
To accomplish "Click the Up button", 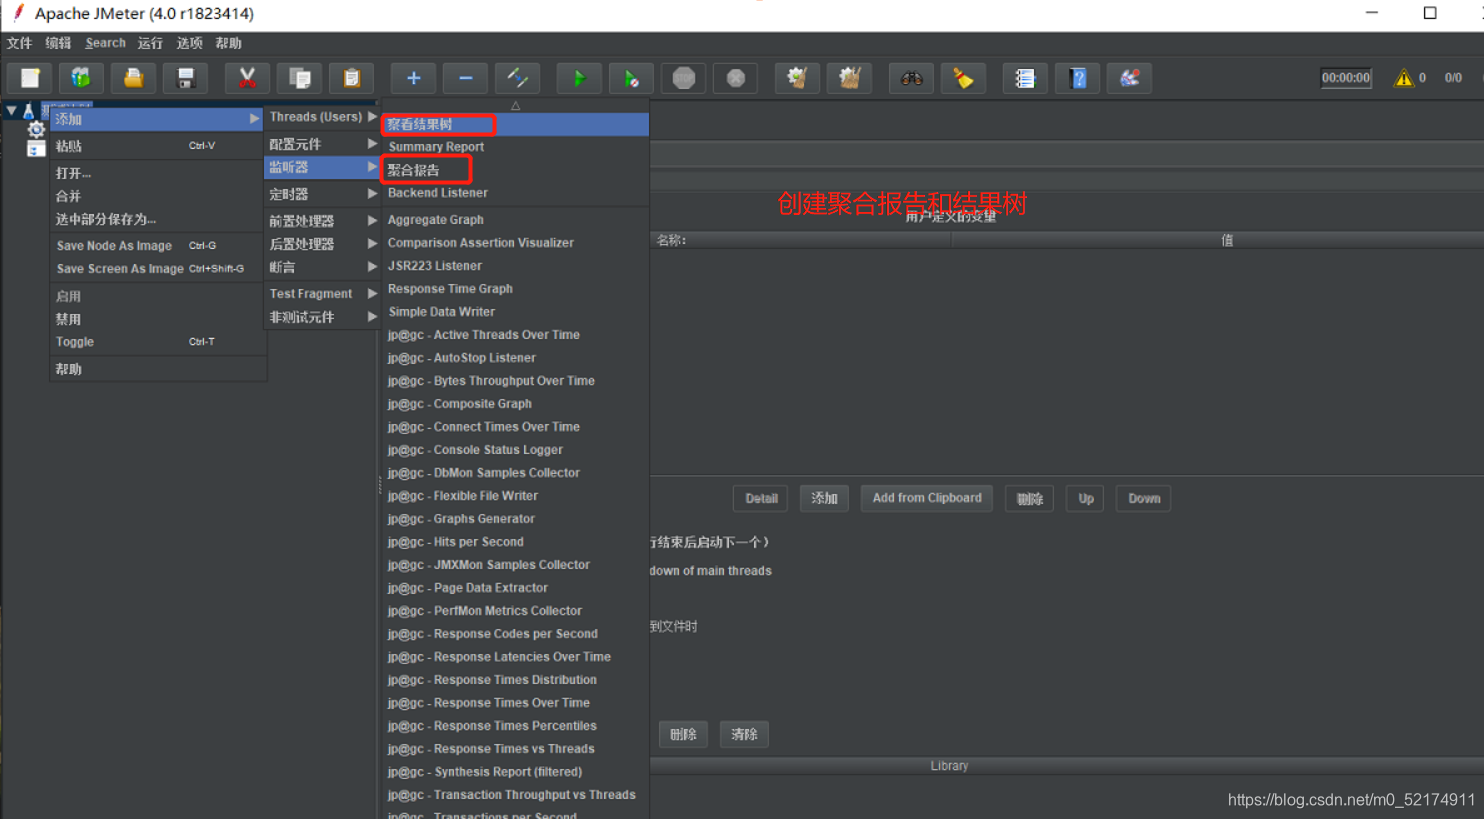I will click(1085, 498).
